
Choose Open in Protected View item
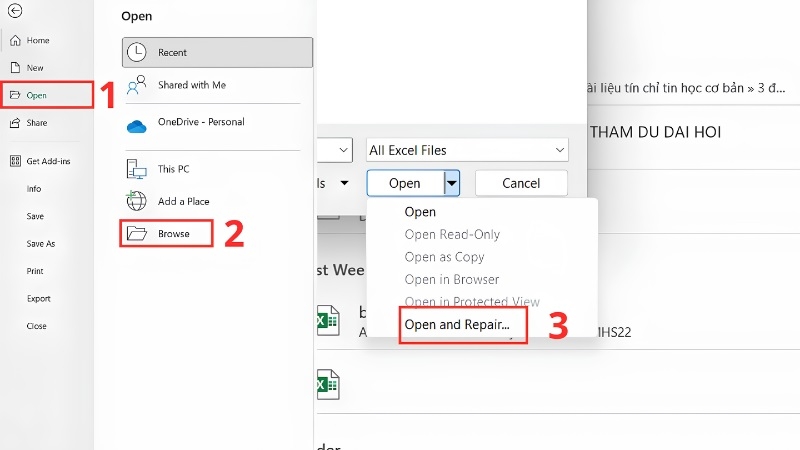(472, 302)
